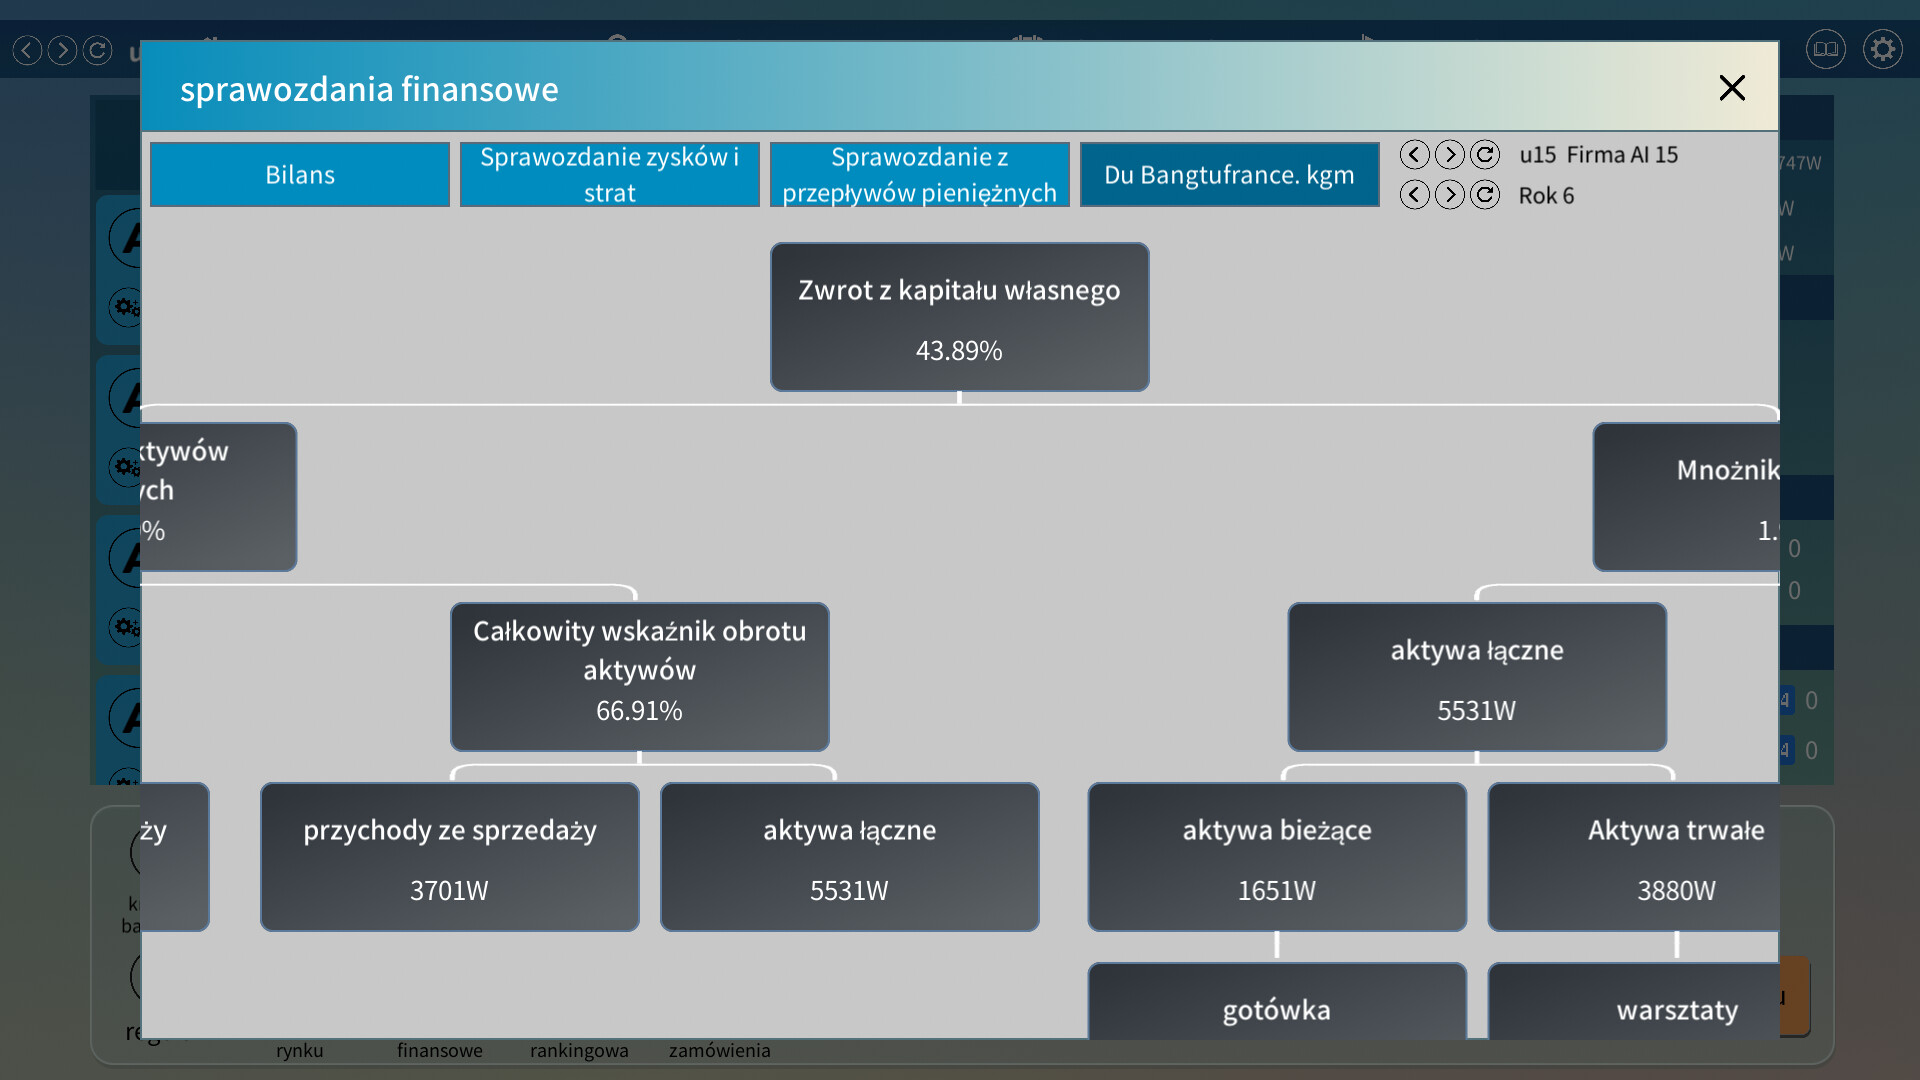The width and height of the screenshot is (1920, 1080).
Task: Open the manual book icon
Action: click(1825, 49)
